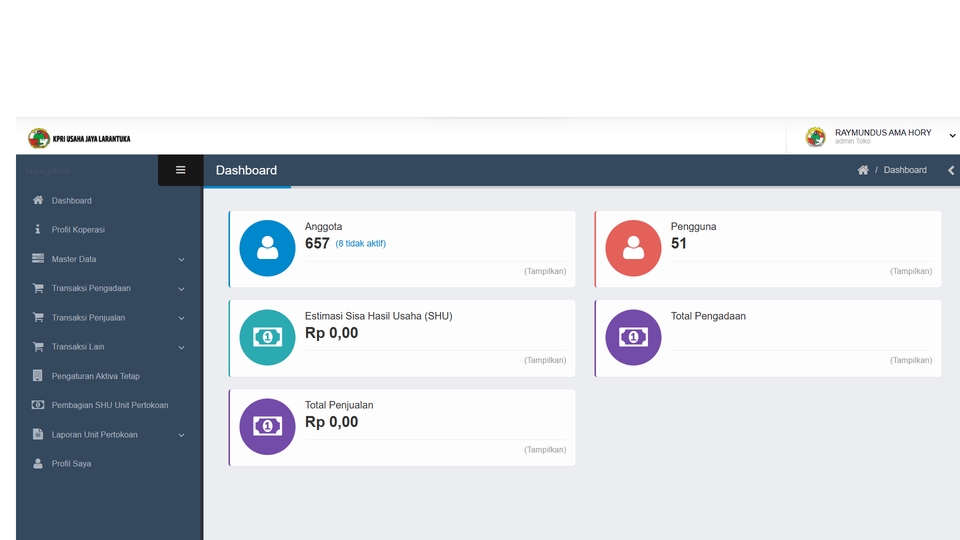
Task: Go to Pembagian SHU Unit Pertokoan
Action: pyautogui.click(x=109, y=405)
